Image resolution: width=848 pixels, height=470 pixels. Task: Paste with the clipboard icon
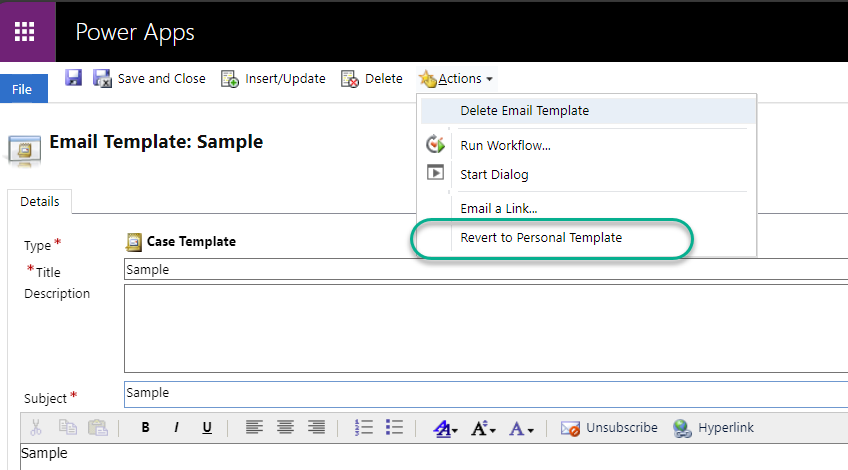[x=98, y=427]
